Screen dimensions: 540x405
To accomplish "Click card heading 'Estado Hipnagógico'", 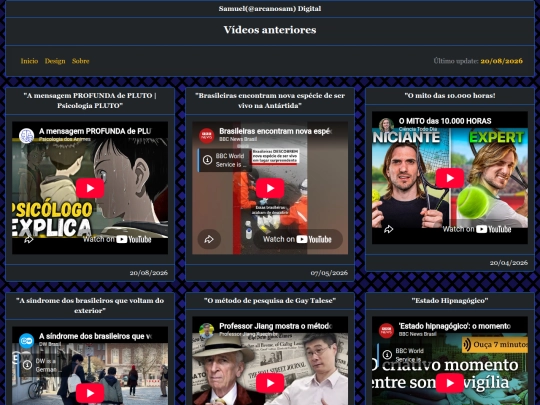I will tap(450, 301).
